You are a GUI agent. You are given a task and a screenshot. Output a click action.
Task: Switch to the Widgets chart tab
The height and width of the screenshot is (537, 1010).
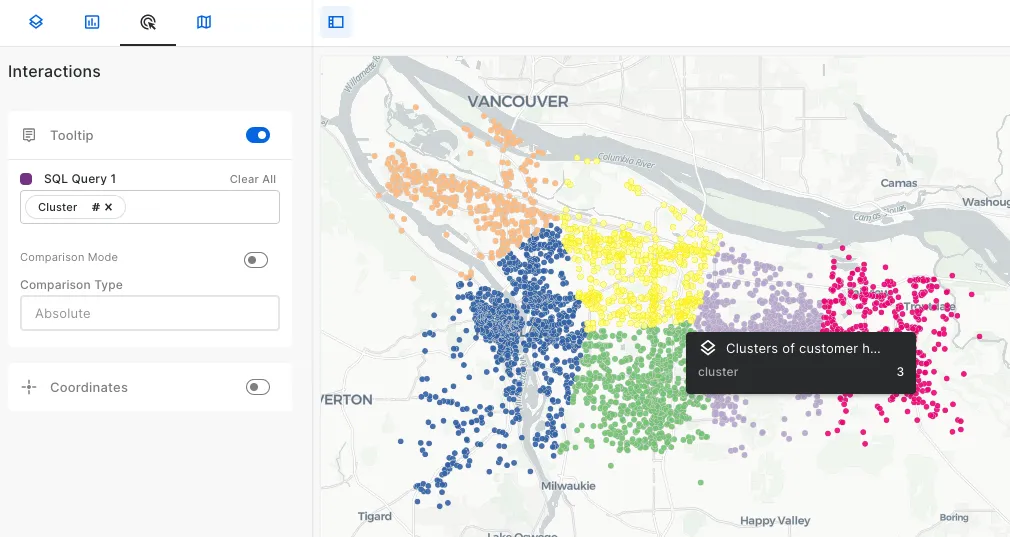pyautogui.click(x=92, y=22)
